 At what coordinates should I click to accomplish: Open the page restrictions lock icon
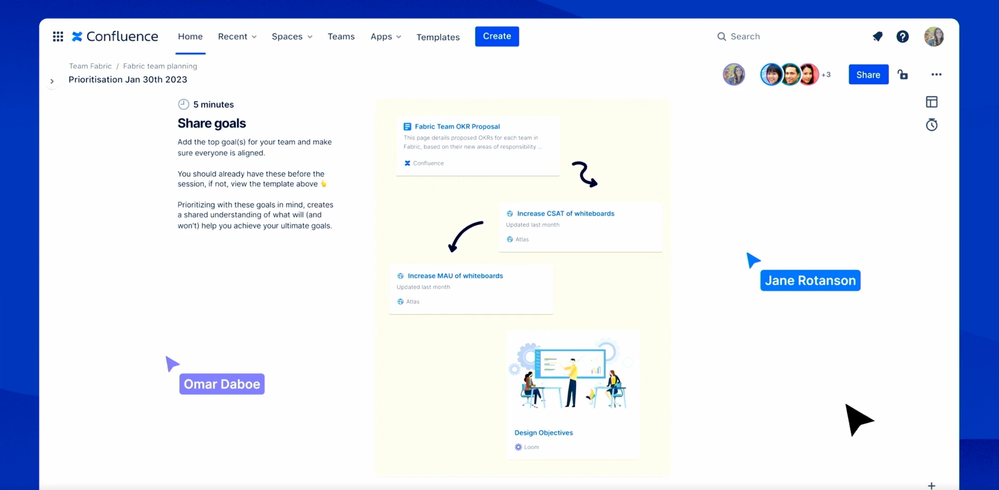coord(903,75)
